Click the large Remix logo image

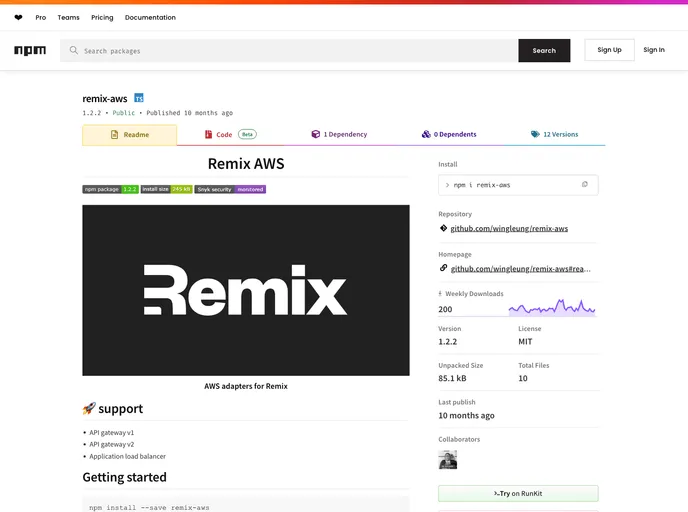(x=246, y=290)
